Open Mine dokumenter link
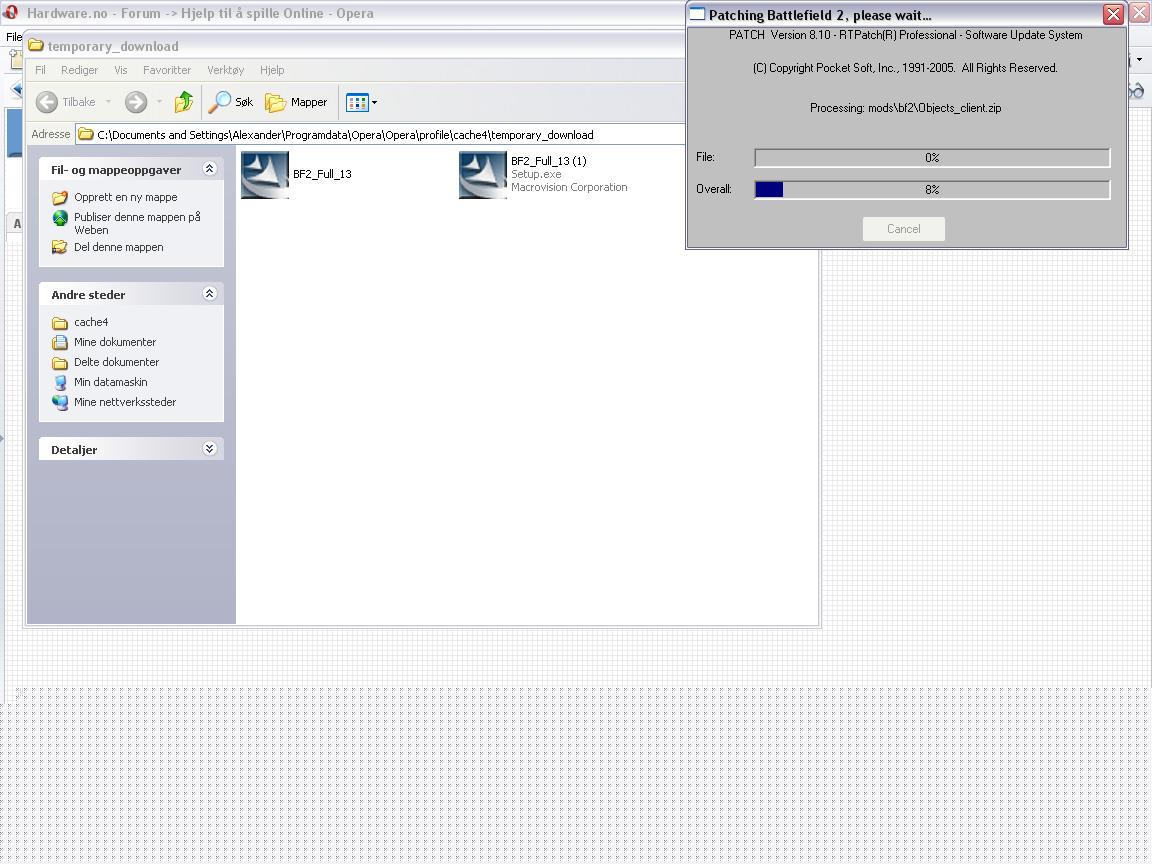This screenshot has width=1152, height=864. [x=115, y=342]
